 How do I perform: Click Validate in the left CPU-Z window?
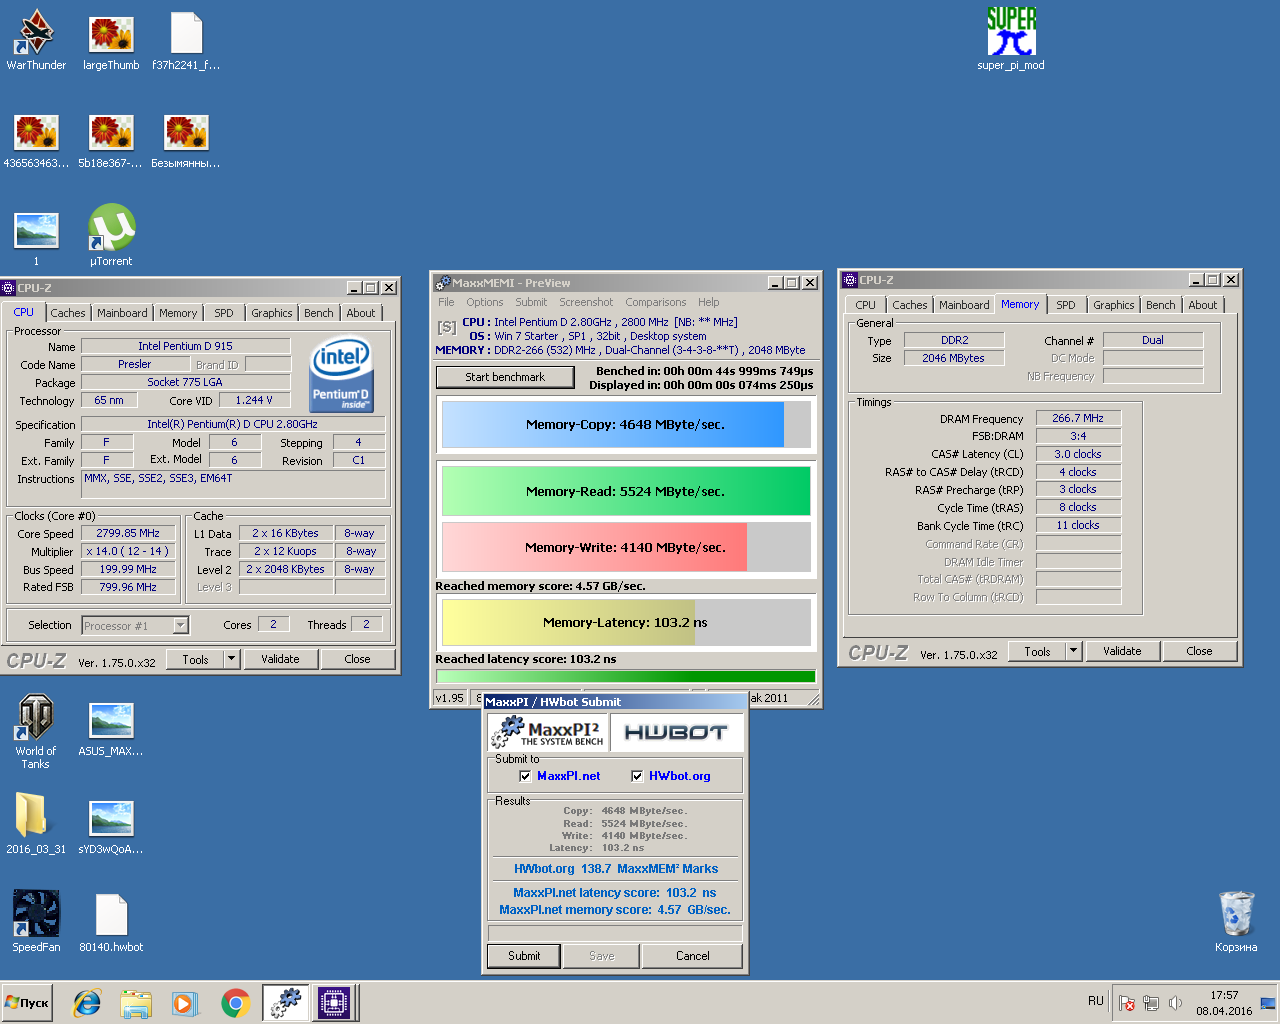point(280,659)
